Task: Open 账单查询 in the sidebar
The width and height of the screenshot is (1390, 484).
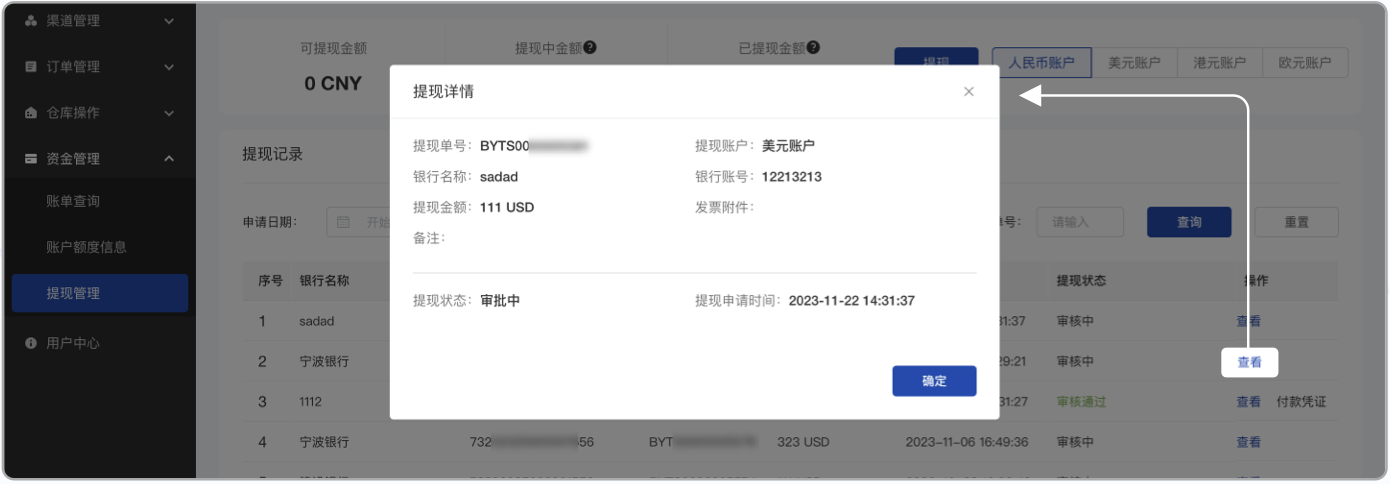Action: 73,201
